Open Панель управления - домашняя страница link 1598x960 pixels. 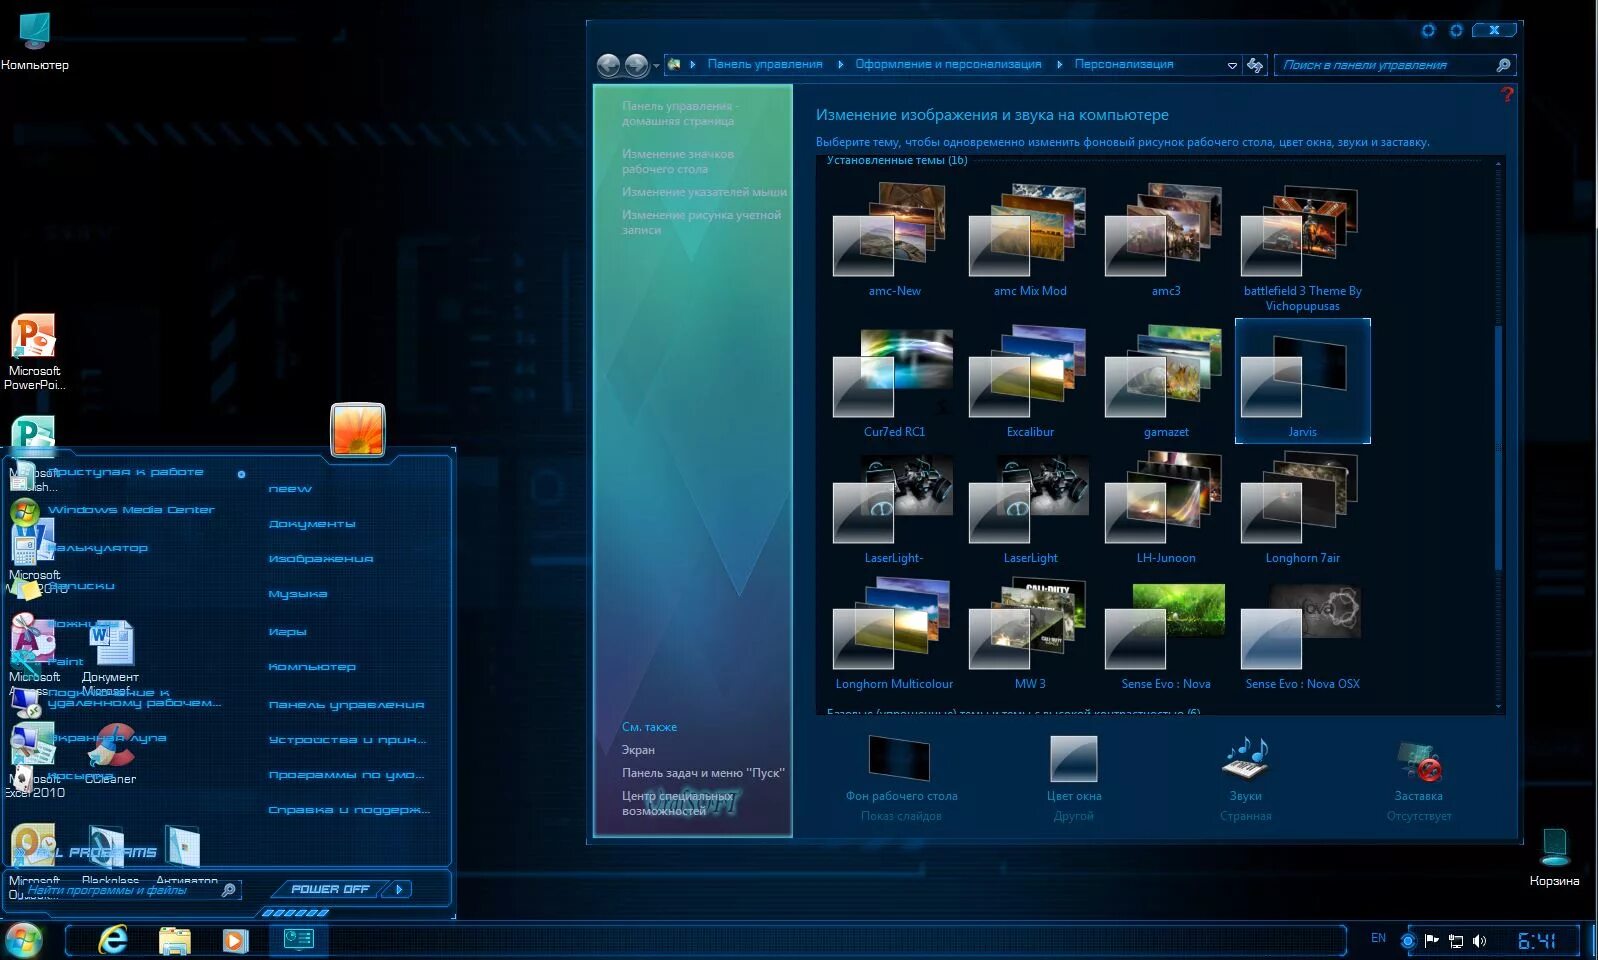[x=680, y=113]
